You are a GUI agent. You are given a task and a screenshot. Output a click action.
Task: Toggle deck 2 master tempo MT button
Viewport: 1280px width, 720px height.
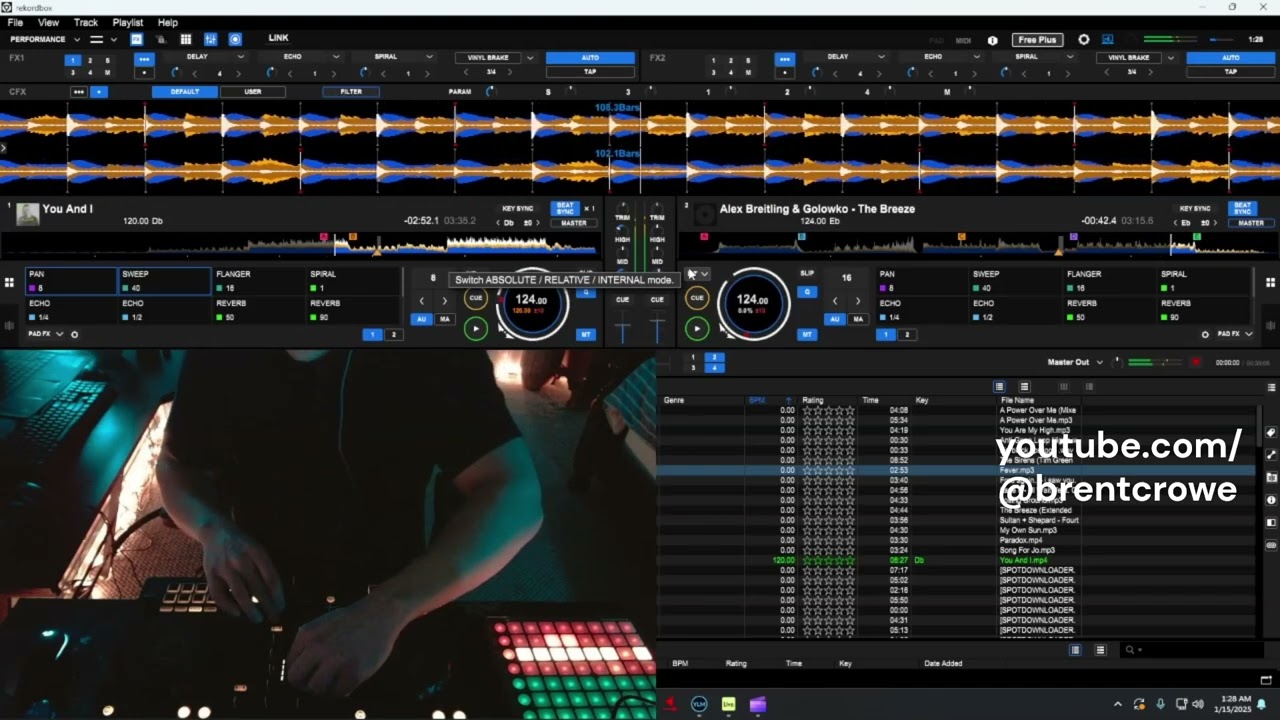pyautogui.click(x=807, y=334)
